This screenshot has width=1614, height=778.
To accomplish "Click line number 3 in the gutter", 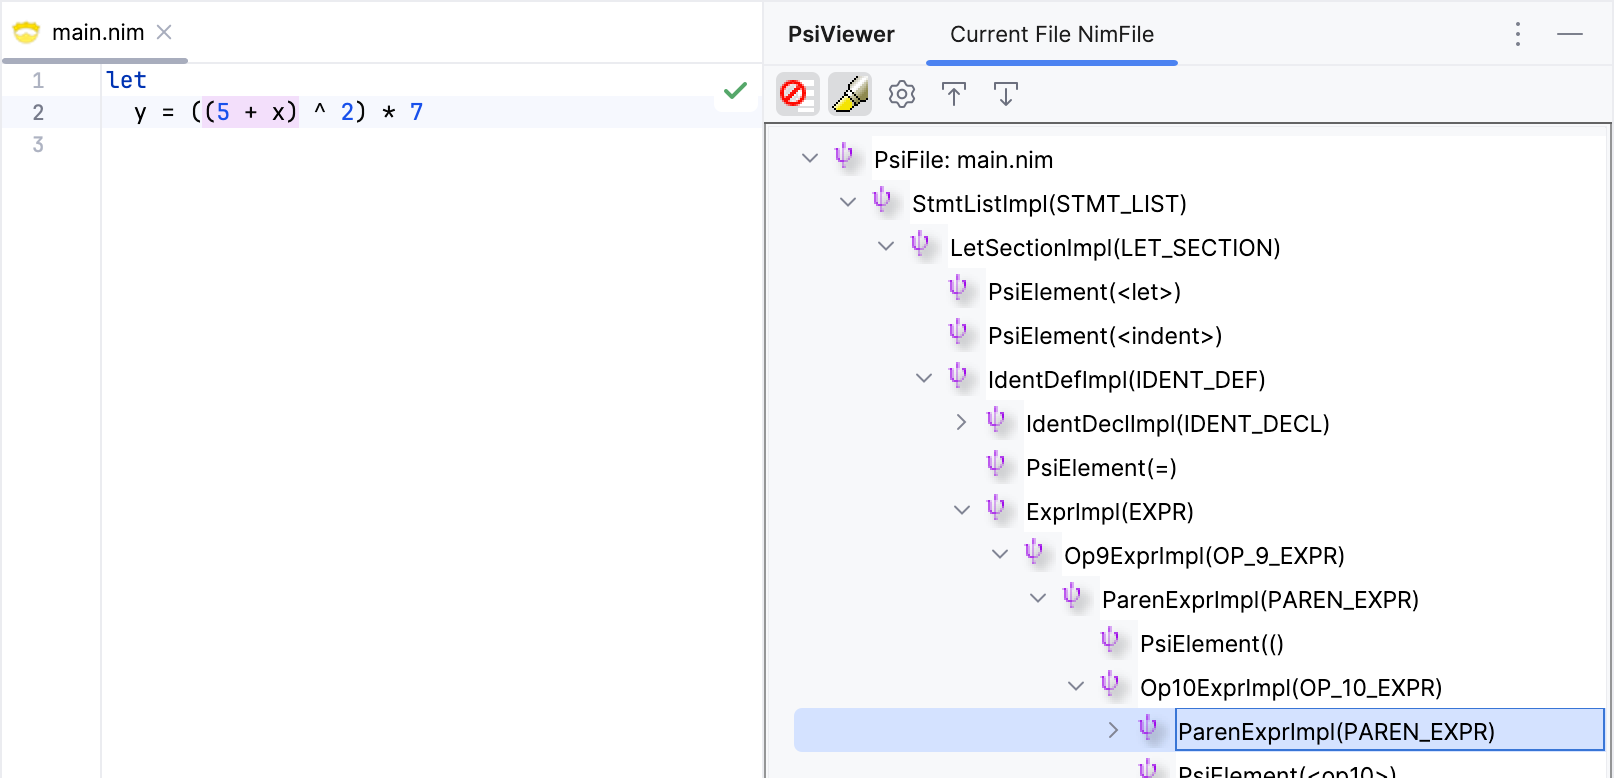I will pos(38,144).
